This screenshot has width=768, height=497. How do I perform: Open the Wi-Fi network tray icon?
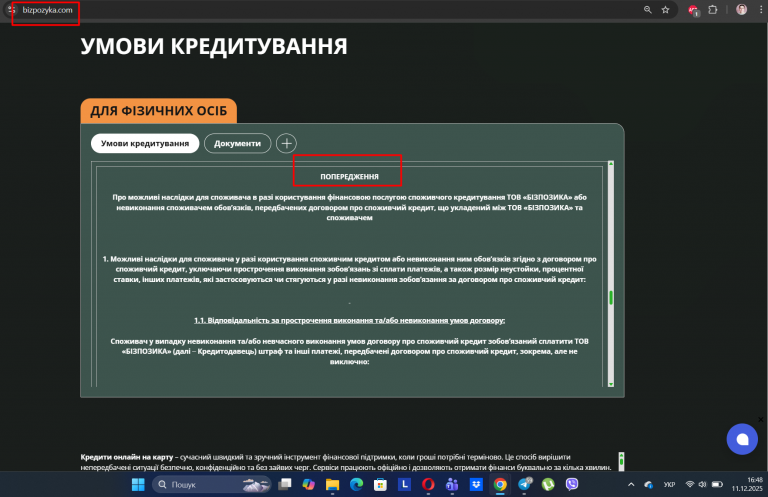[690, 485]
